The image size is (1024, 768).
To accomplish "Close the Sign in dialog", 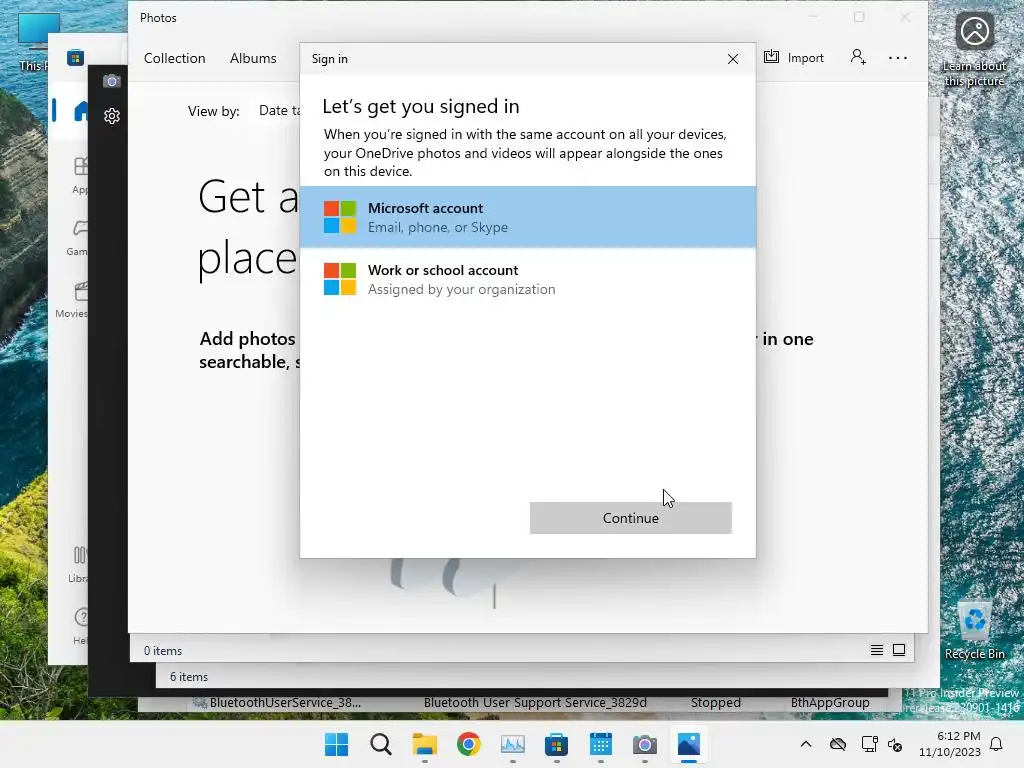I will tap(733, 59).
